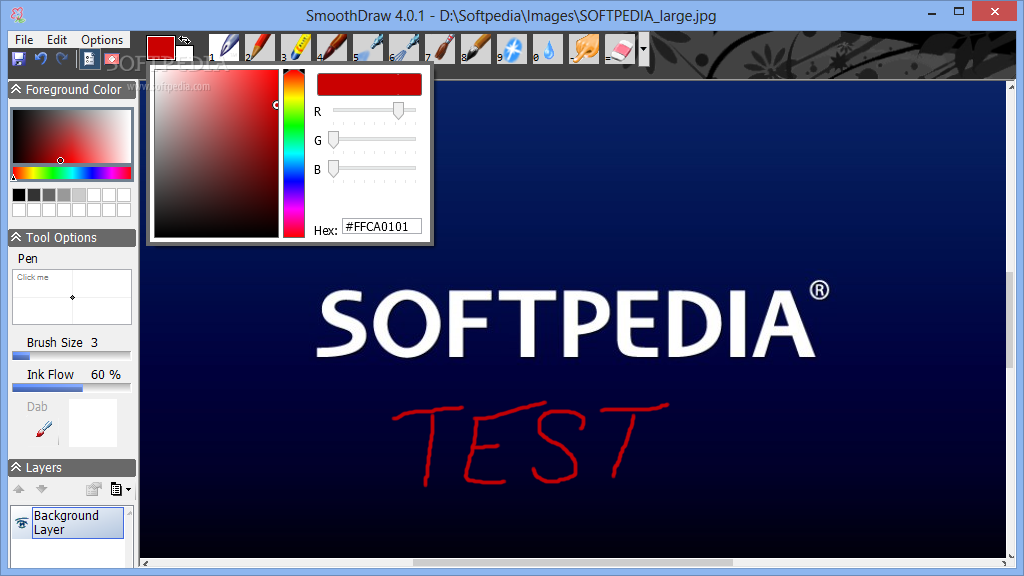Select the Pen tool numbered 1
This screenshot has height=576, width=1024.
click(223, 48)
